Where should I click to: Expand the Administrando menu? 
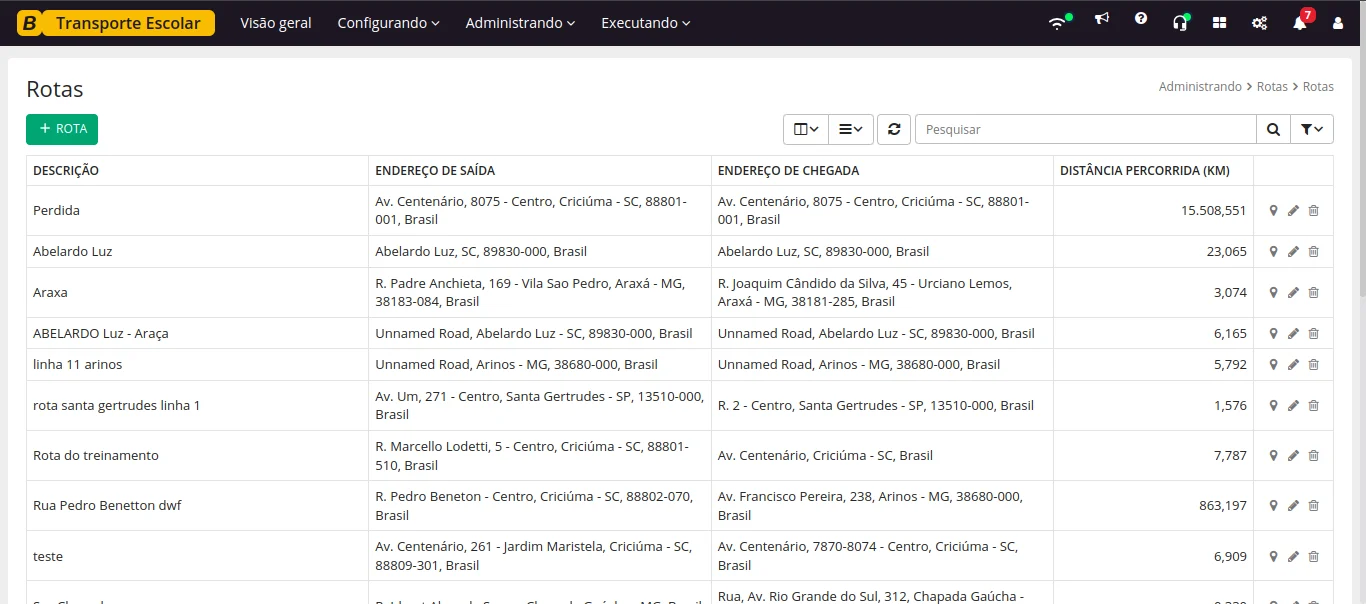click(521, 23)
